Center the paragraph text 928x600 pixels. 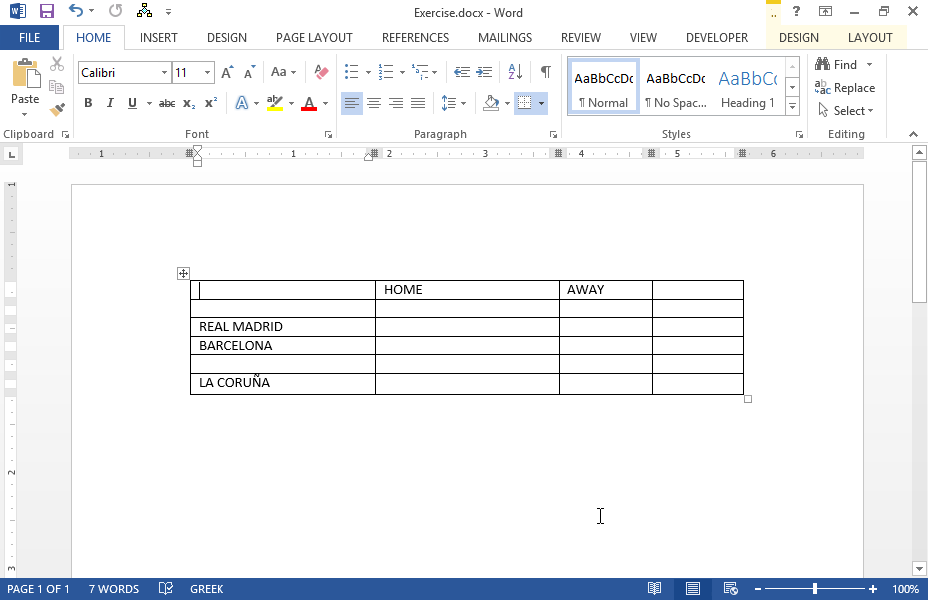pos(373,104)
